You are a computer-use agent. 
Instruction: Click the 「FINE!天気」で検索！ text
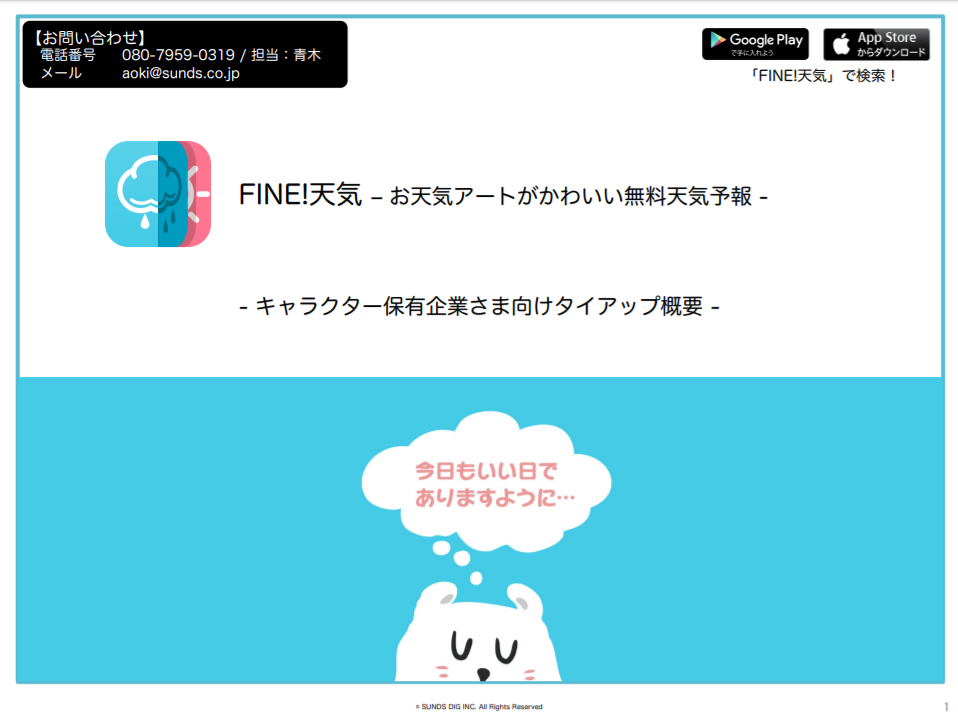click(x=823, y=76)
